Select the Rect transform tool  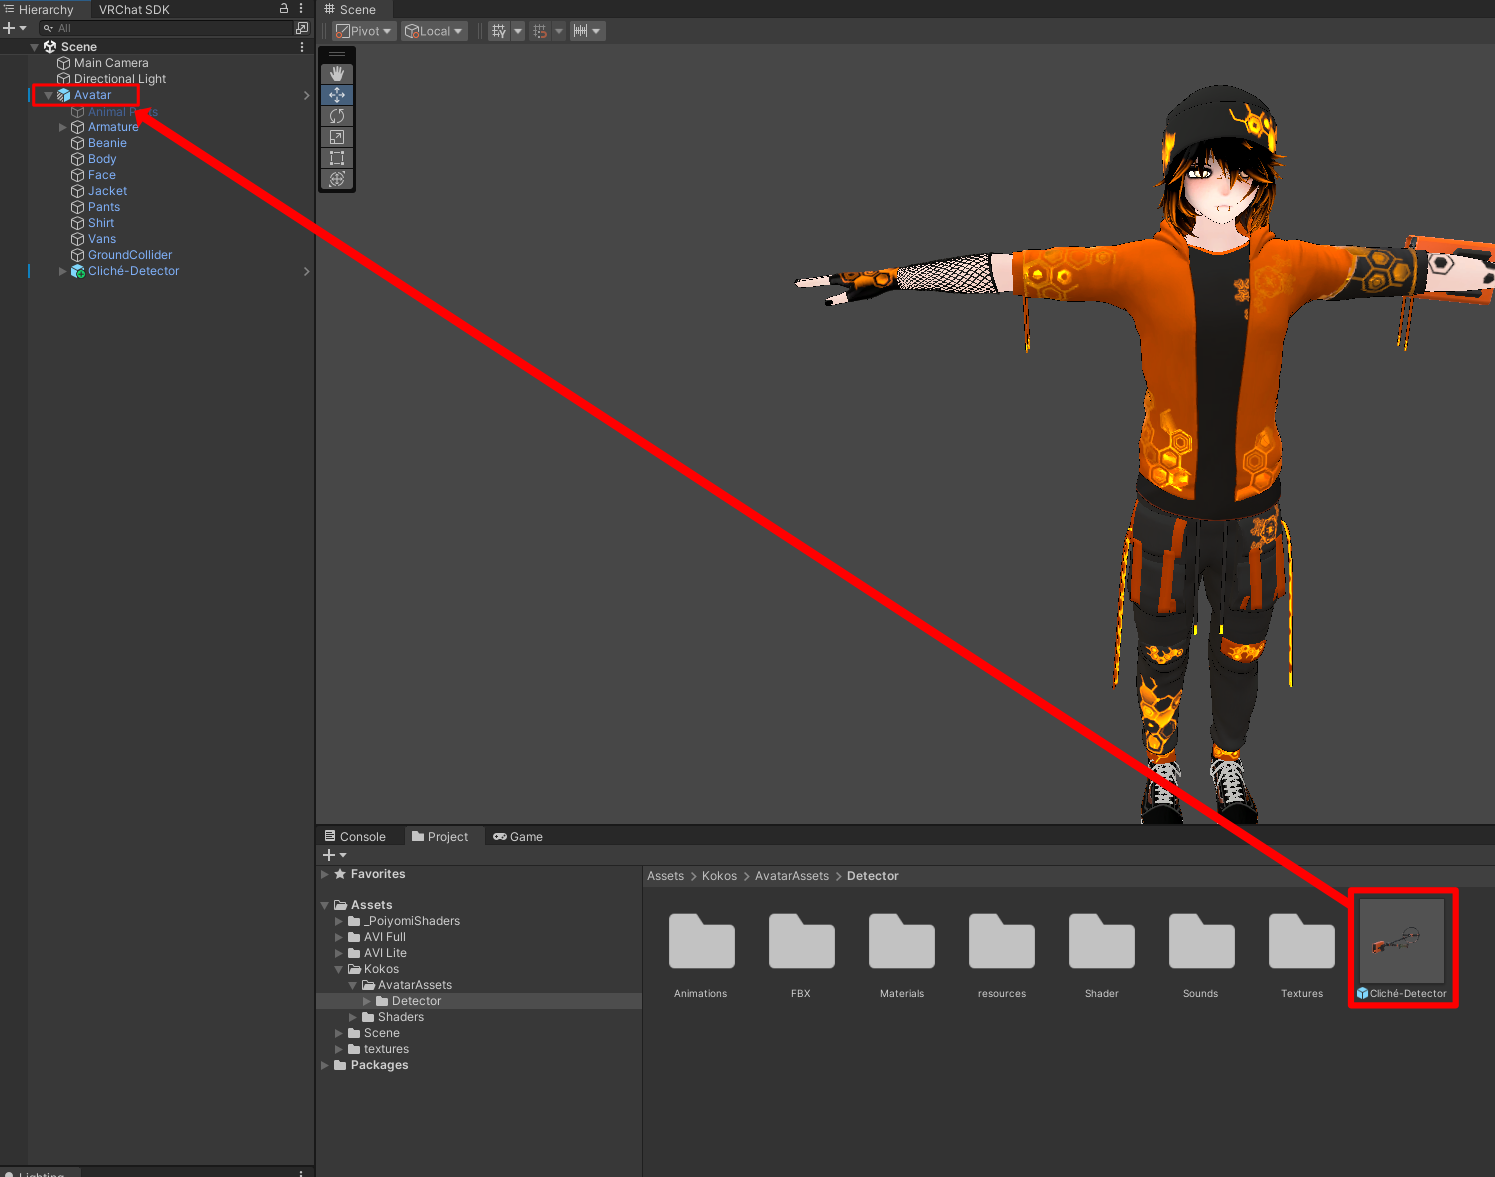pyautogui.click(x=337, y=158)
